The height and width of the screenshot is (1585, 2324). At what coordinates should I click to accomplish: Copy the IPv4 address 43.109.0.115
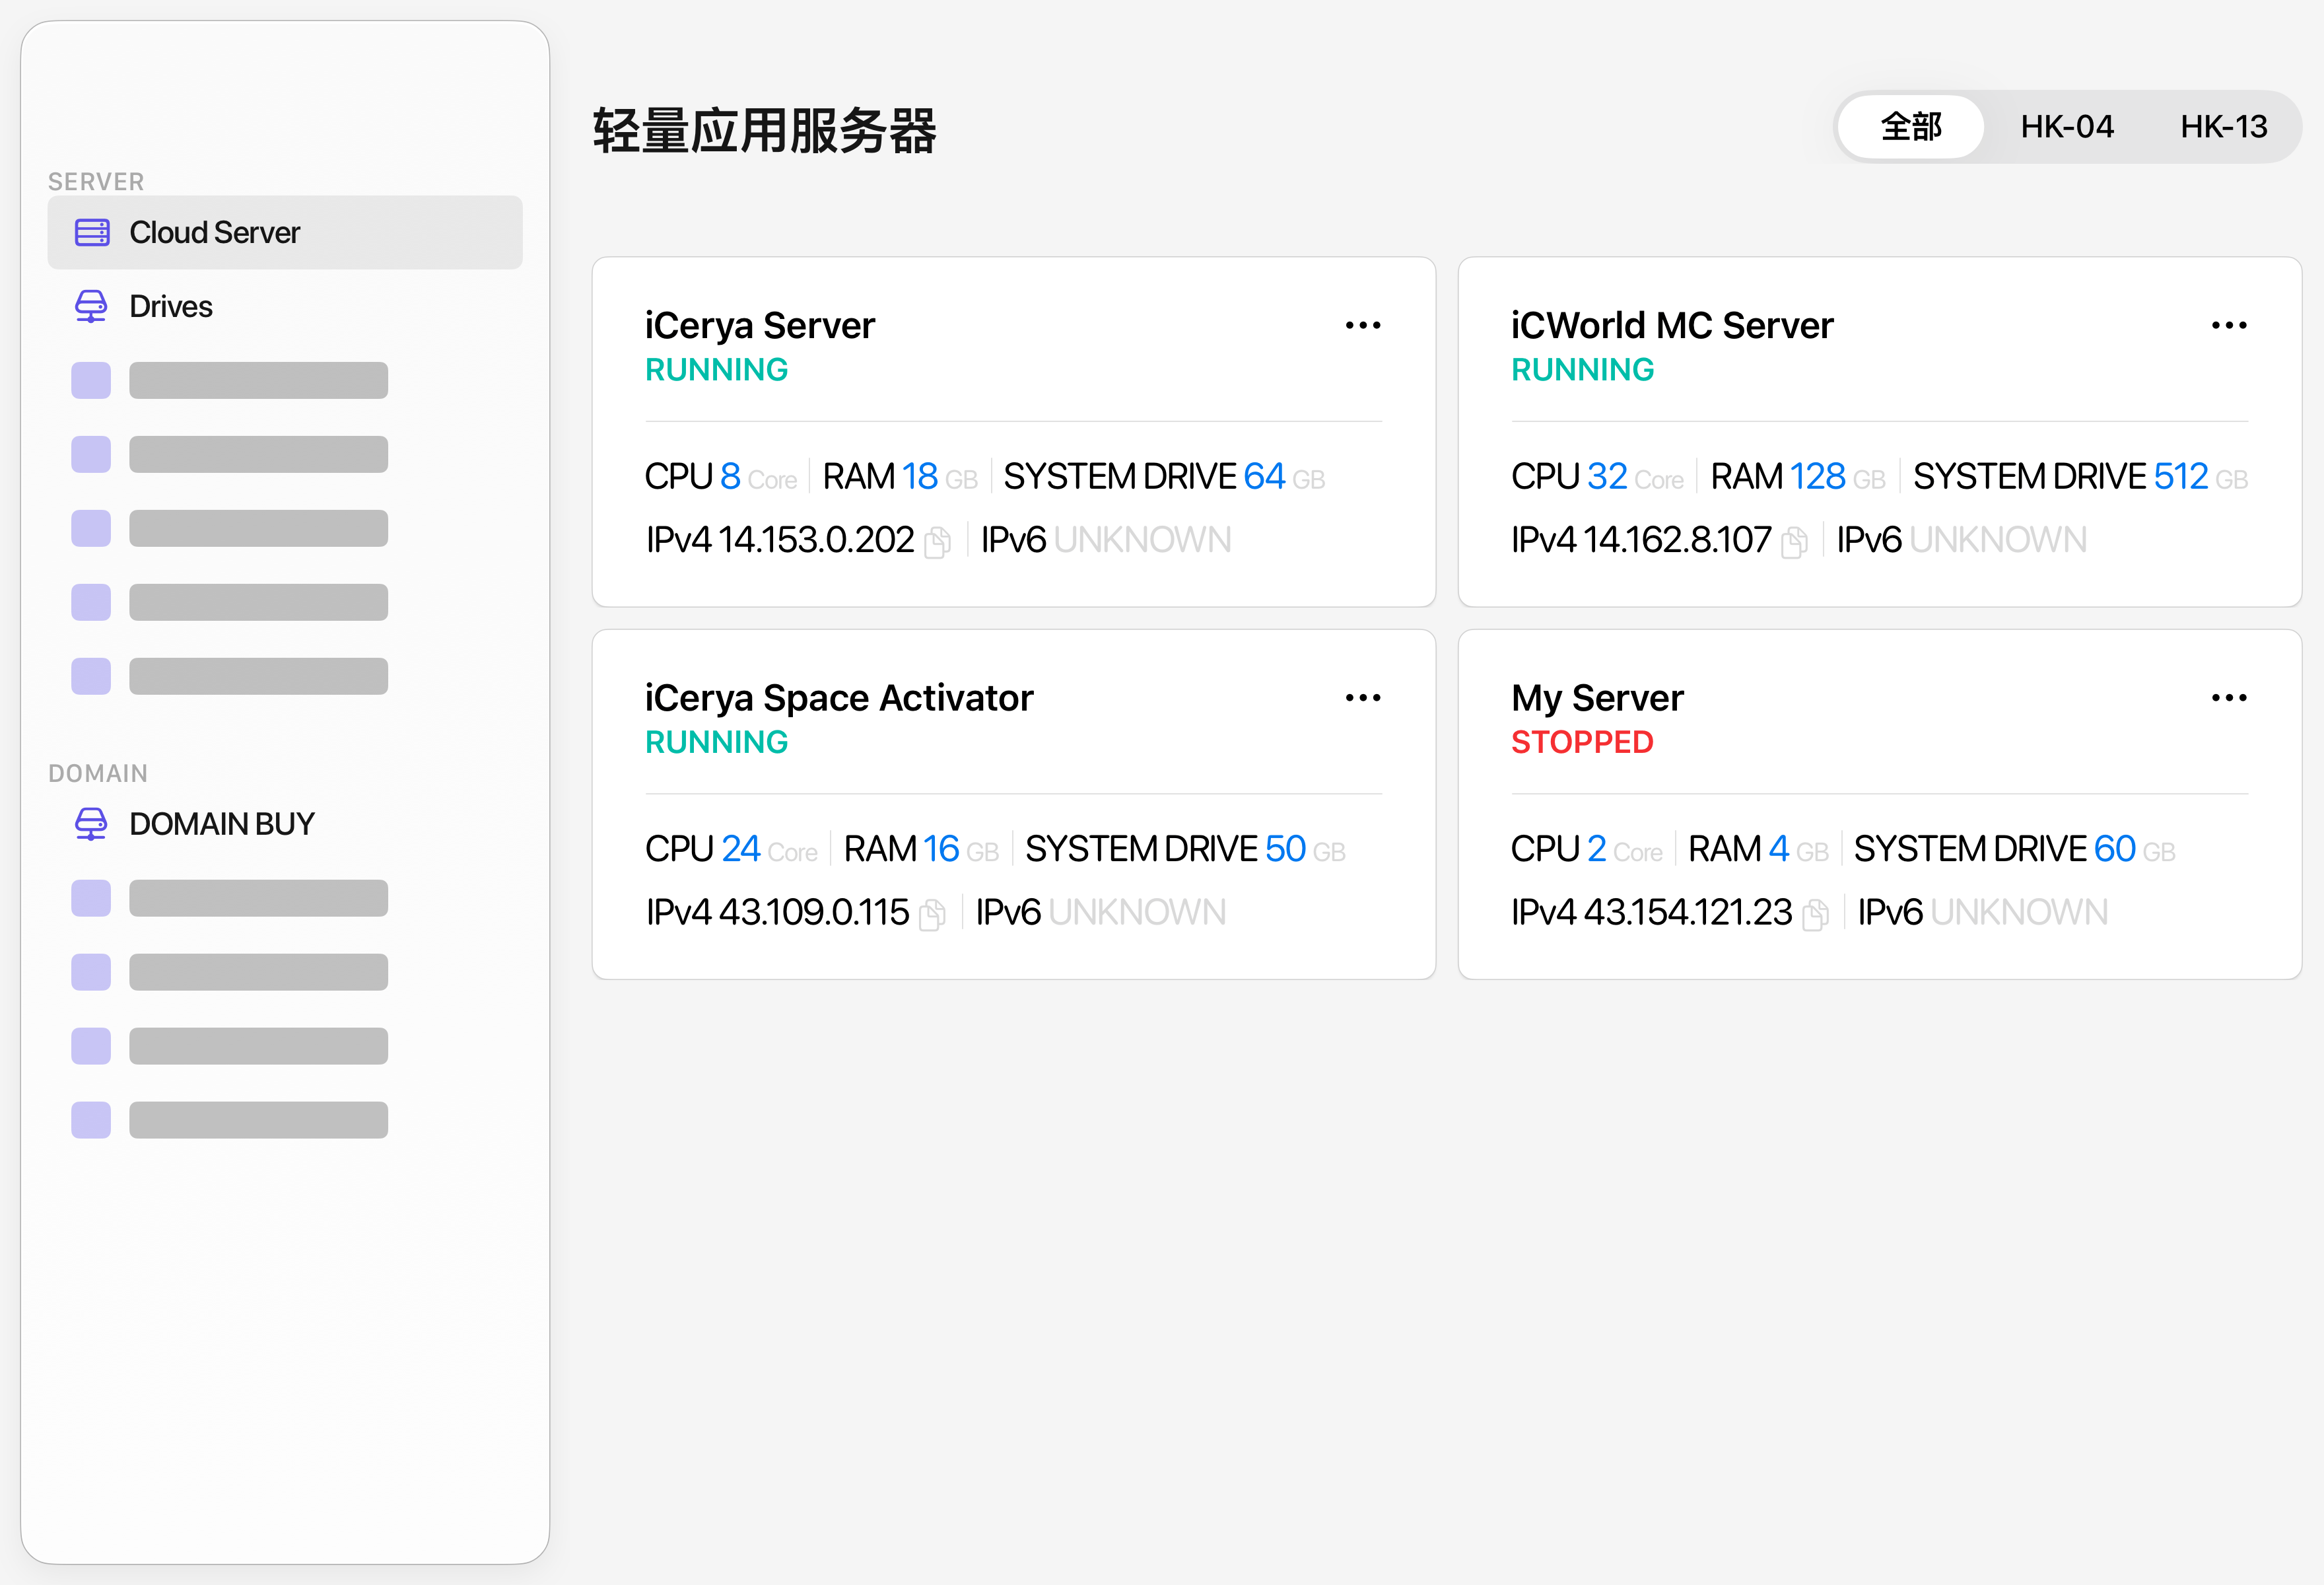(932, 914)
